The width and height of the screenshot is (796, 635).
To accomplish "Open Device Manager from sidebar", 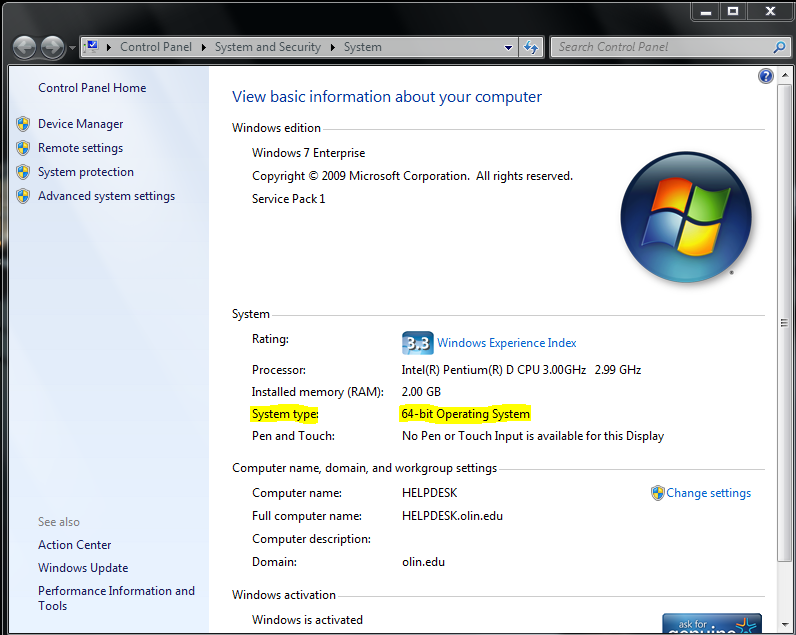I will pyautogui.click(x=81, y=124).
